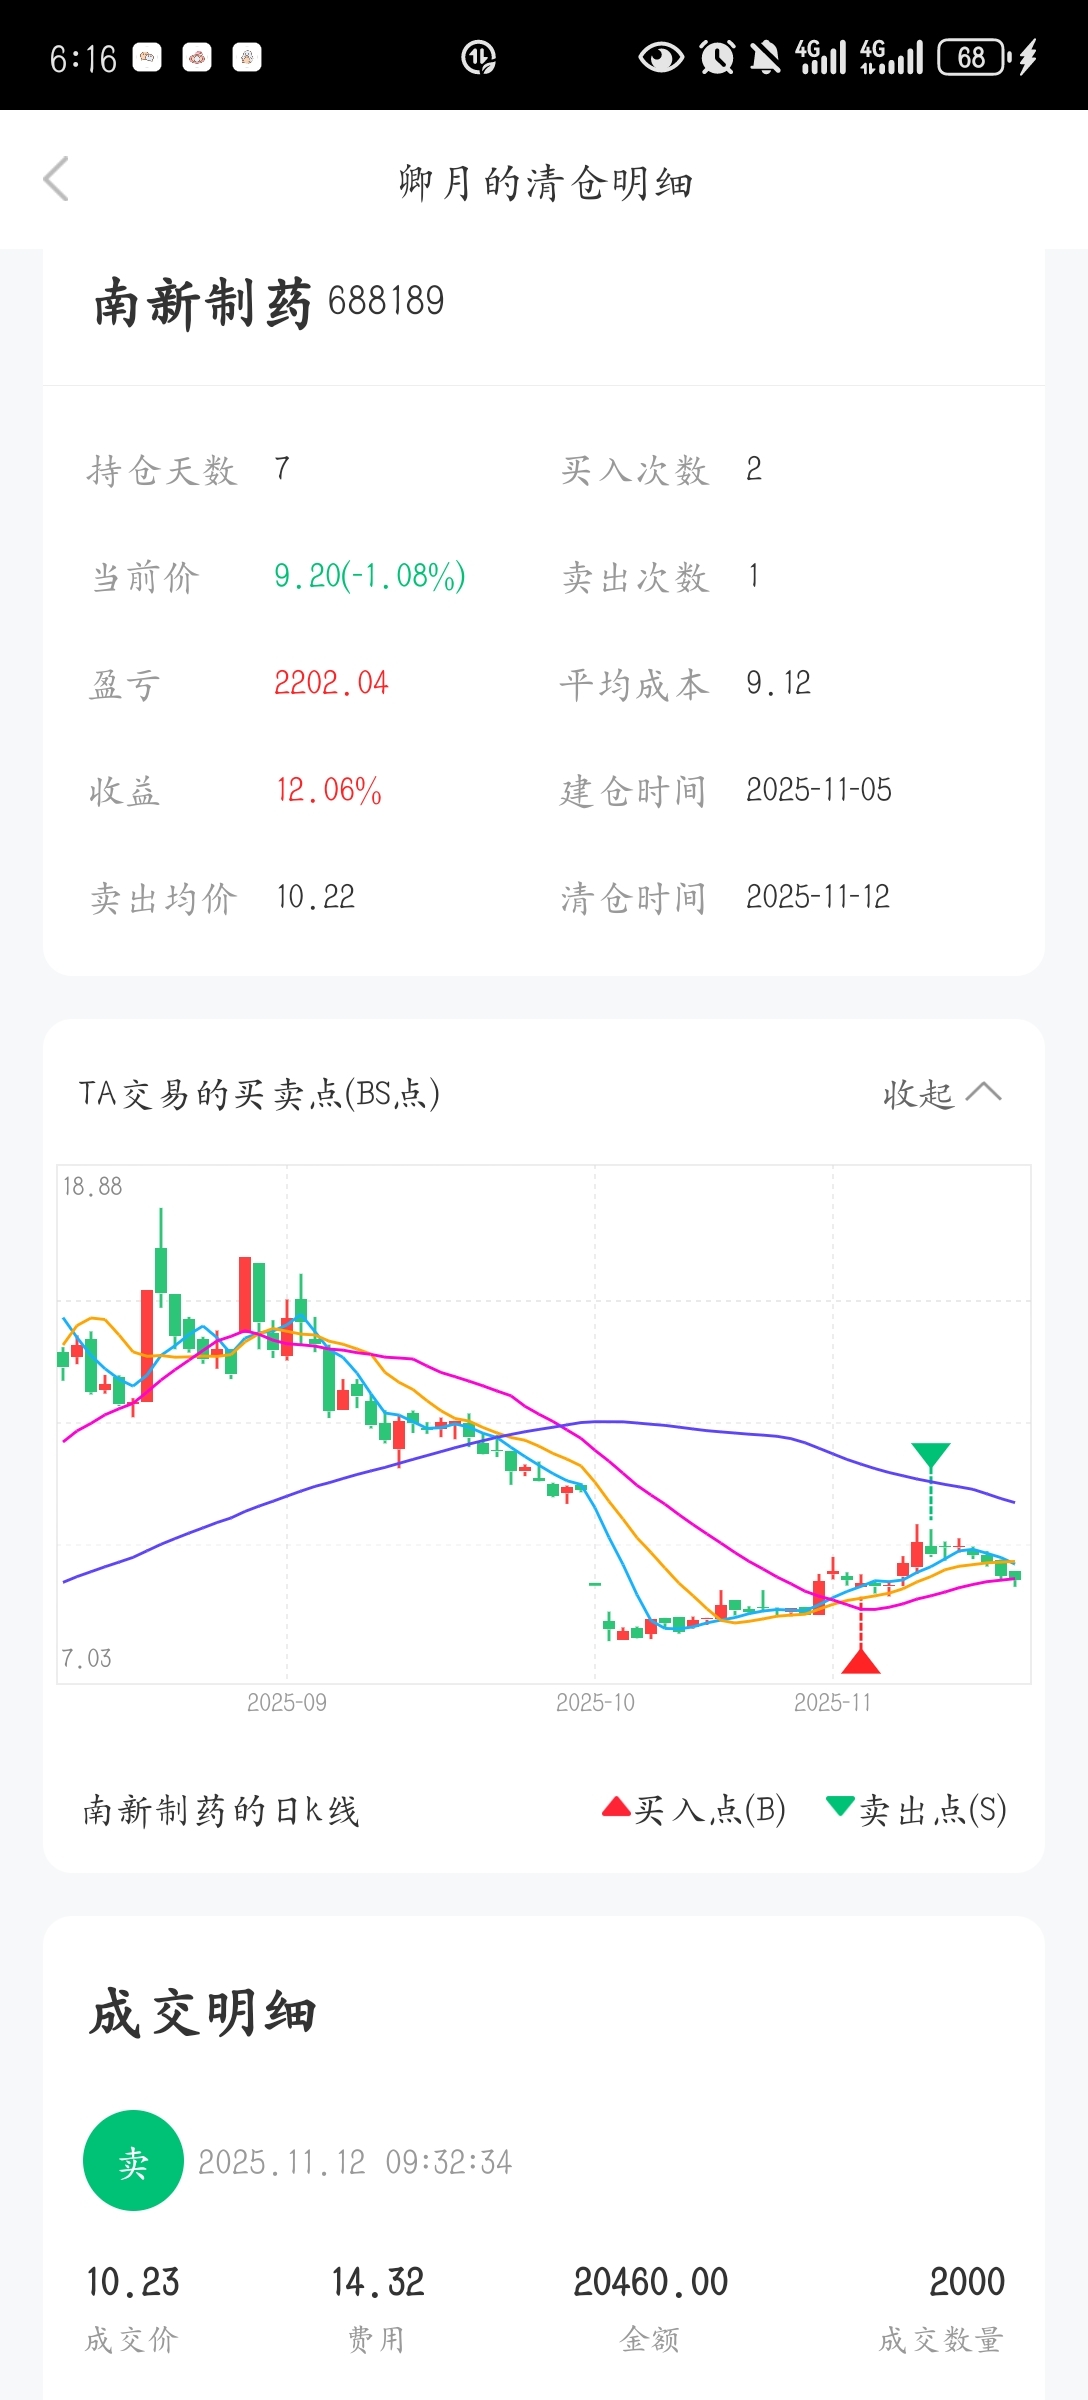Tap the sell timestamp 2025.11.12 09:32:34
Viewport: 1088px width, 2400px height.
point(355,2162)
